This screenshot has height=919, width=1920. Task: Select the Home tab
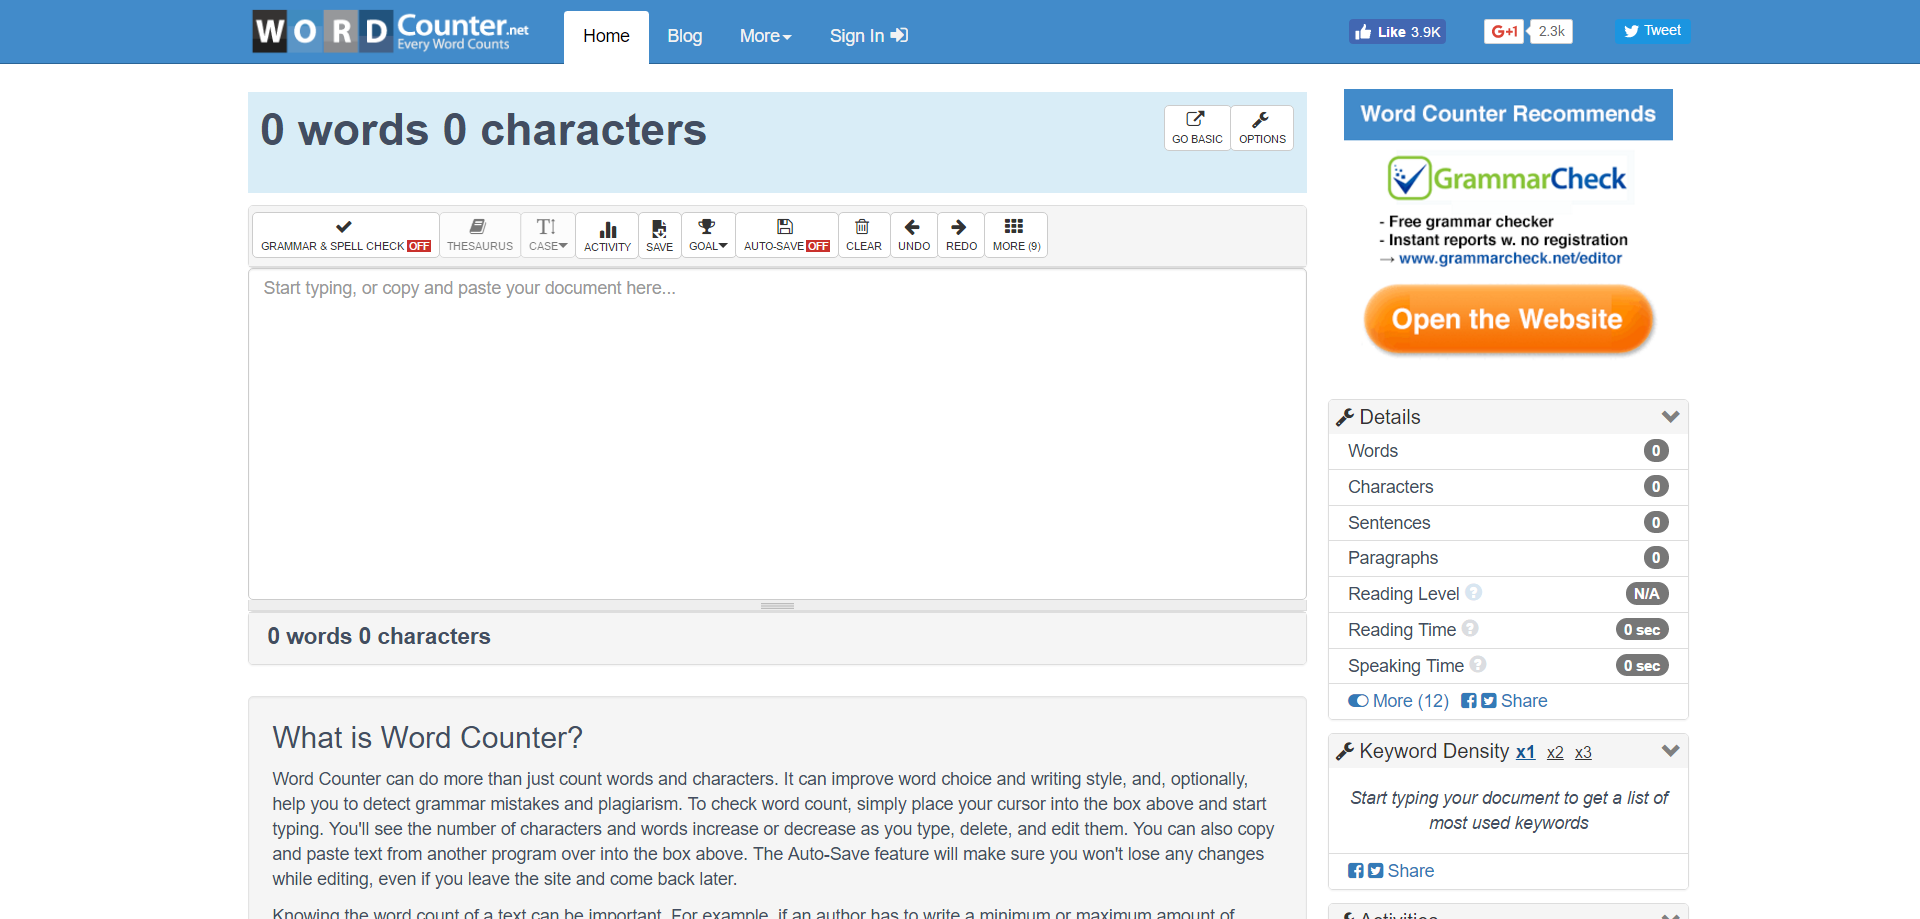tap(606, 36)
